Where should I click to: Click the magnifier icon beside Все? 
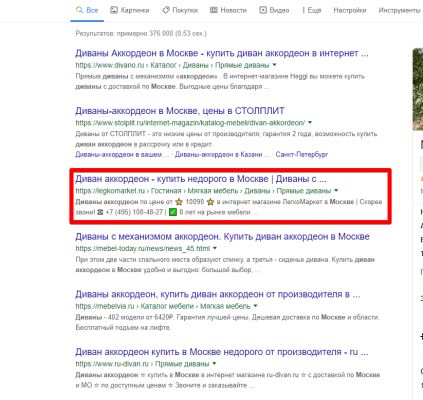click(x=79, y=10)
